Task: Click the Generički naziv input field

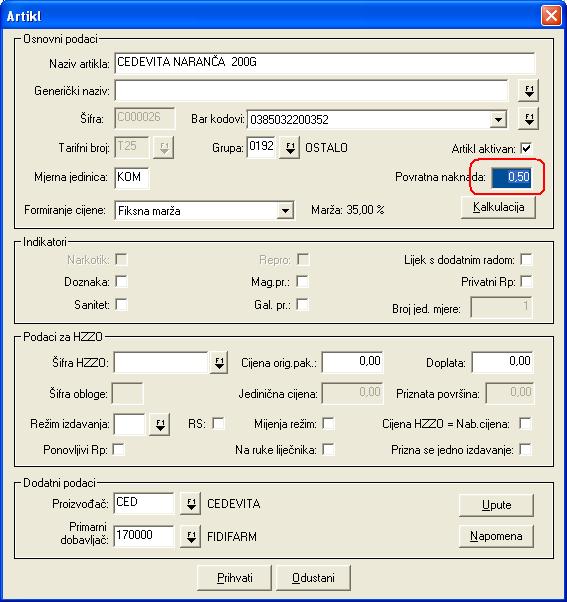Action: (x=311, y=91)
